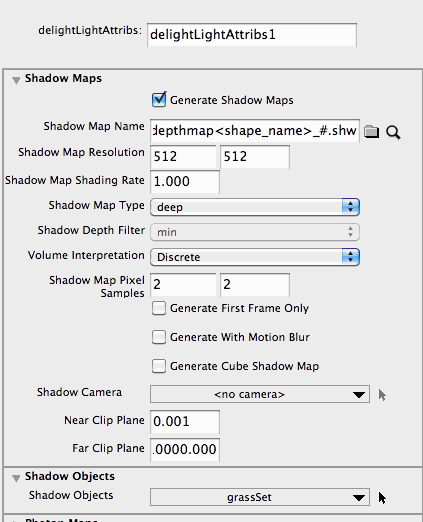Click the Volume Interpretation label

pyautogui.click(x=86, y=255)
